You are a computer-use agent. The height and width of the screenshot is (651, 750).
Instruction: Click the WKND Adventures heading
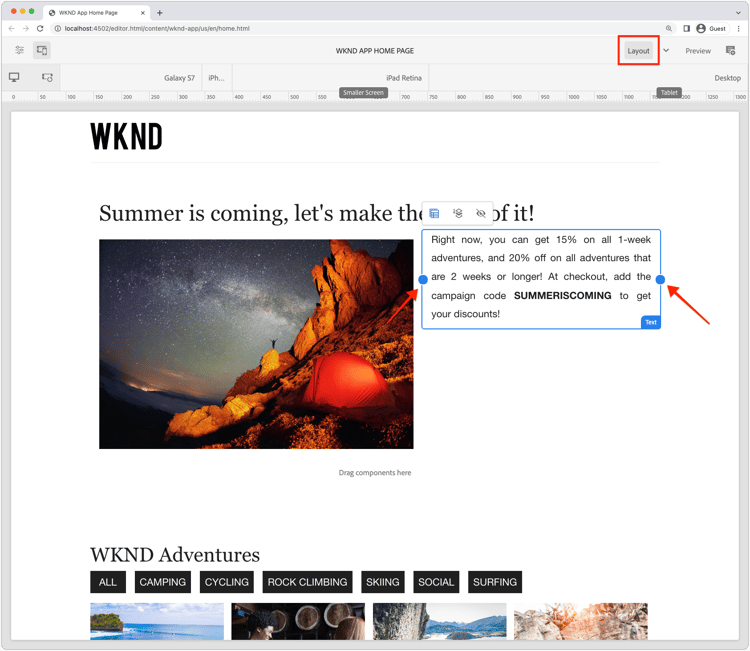[x=175, y=555]
